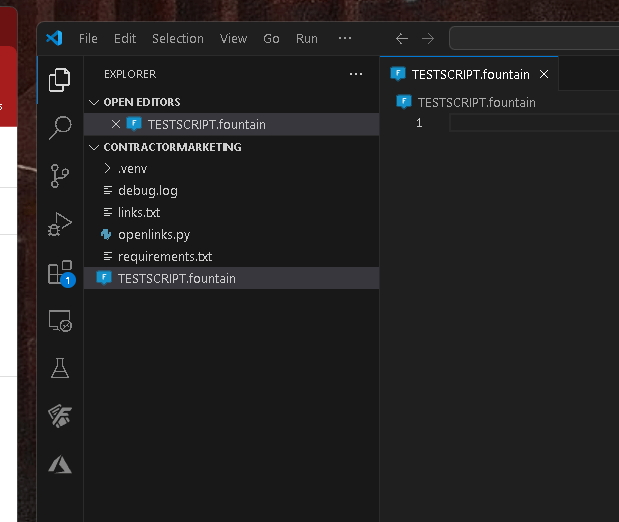Open requirements.txt in the file tree

coord(231,257)
